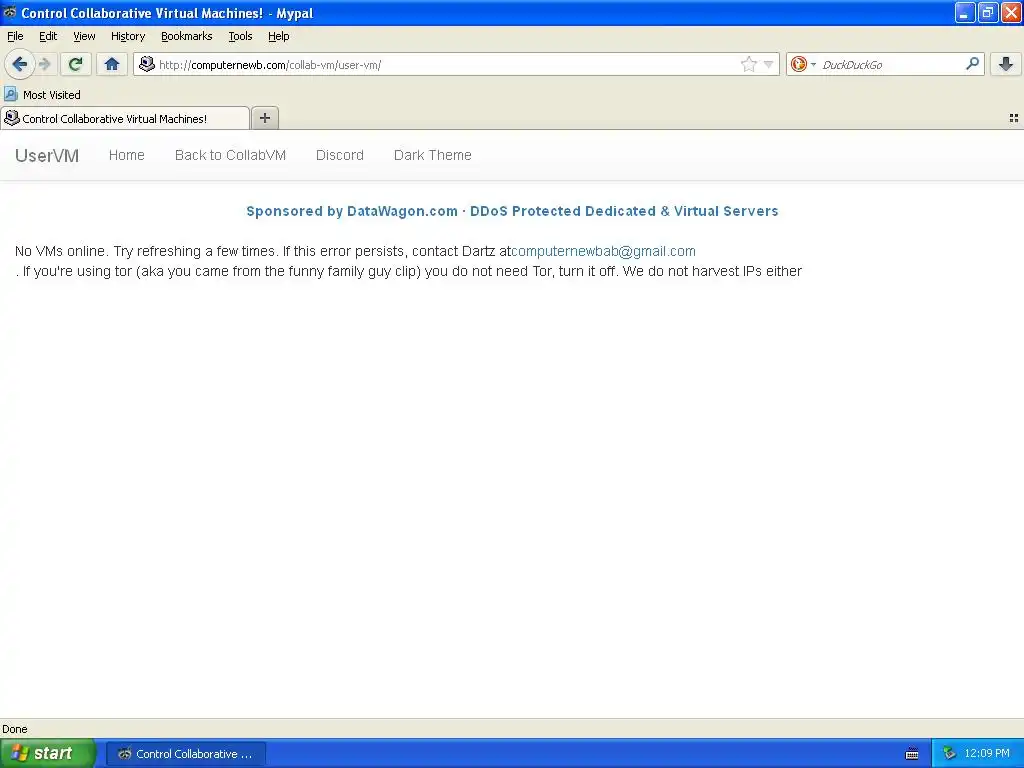Image resolution: width=1024 pixels, height=768 pixels.
Task: Select the Control Collaborative Virtual Machines tab
Action: click(125, 118)
